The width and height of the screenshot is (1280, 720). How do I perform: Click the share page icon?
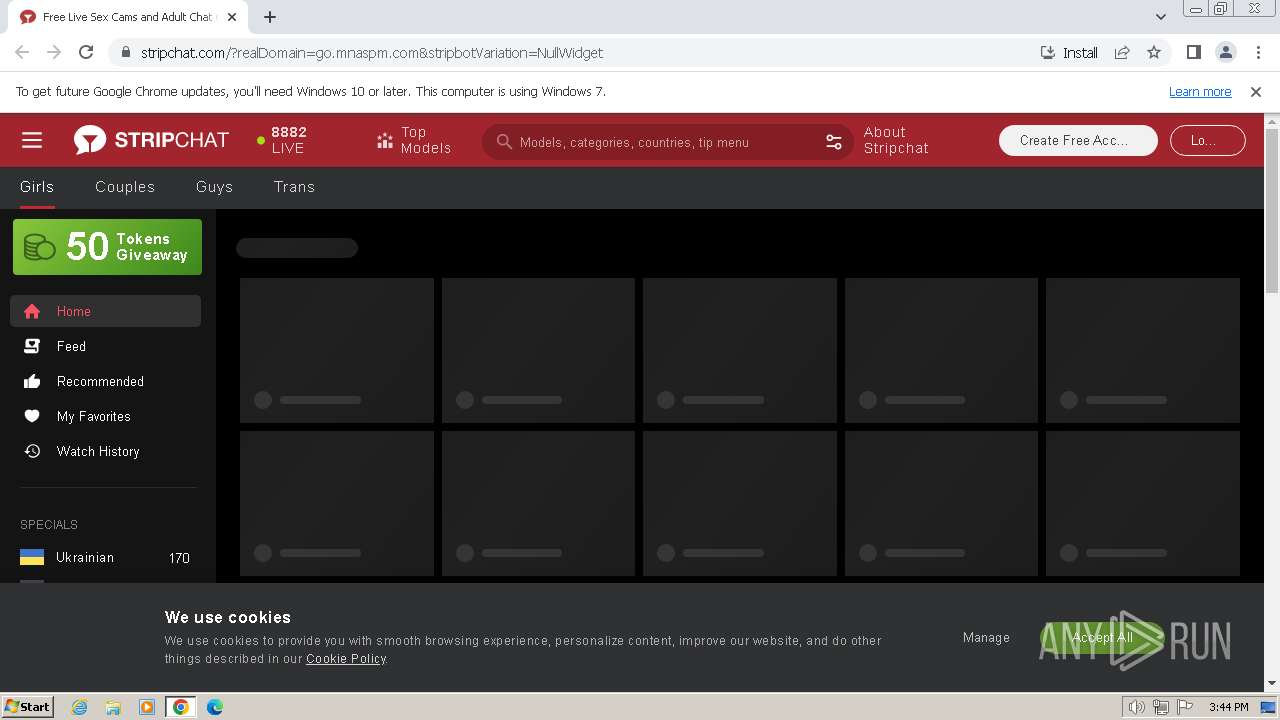pyautogui.click(x=1122, y=53)
